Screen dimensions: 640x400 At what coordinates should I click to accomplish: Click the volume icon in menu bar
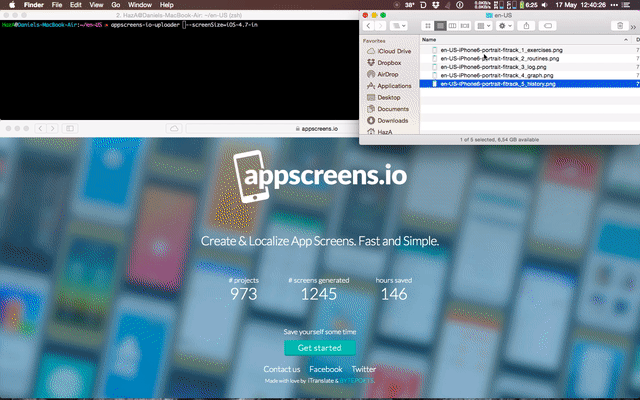(x=544, y=5)
